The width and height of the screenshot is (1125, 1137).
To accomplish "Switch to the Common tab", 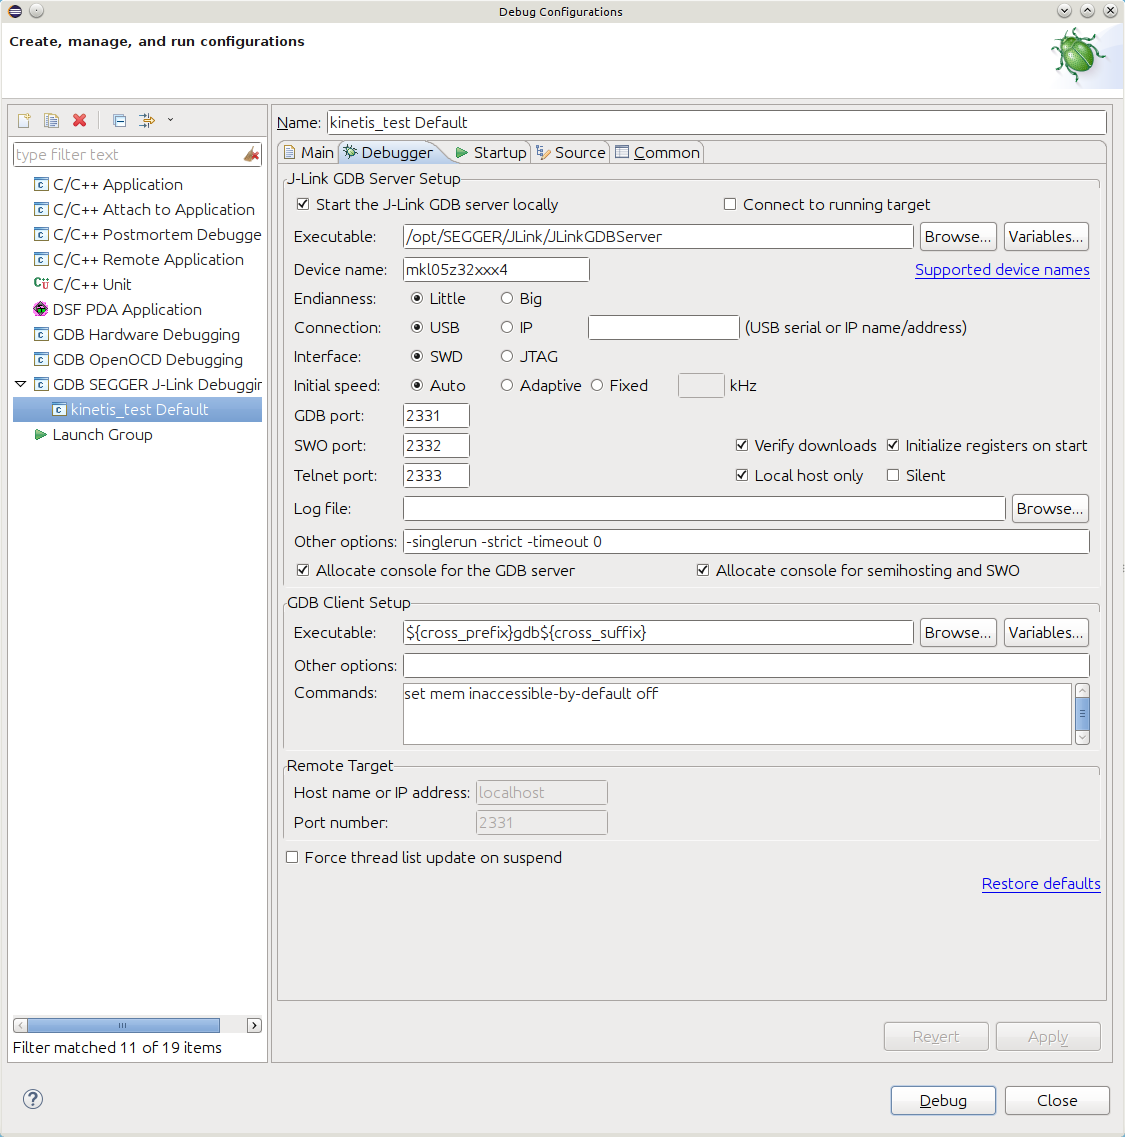I will coord(658,152).
